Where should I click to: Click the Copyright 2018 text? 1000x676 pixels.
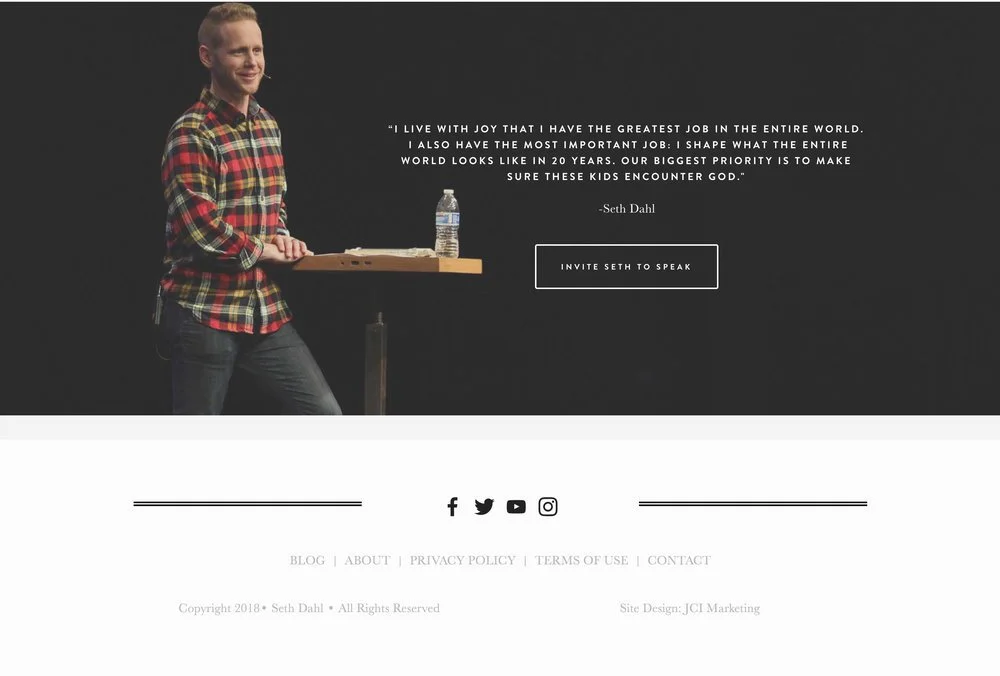pos(219,608)
